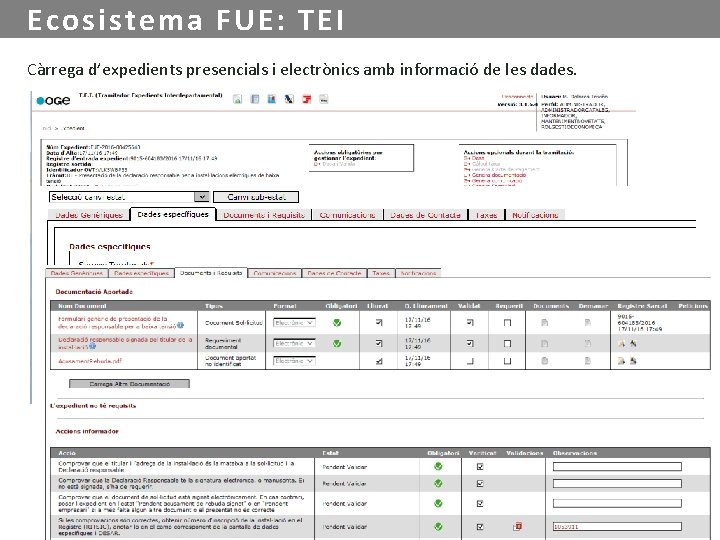Click the 'Documentació Aportada' heading
This screenshot has height=540, width=720.
[94, 292]
